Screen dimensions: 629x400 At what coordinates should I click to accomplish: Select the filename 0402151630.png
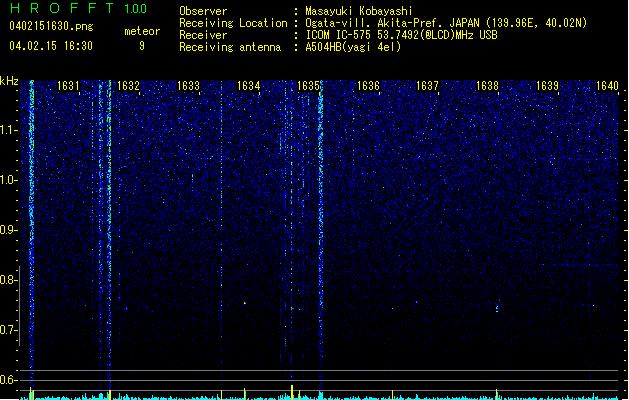51,26
